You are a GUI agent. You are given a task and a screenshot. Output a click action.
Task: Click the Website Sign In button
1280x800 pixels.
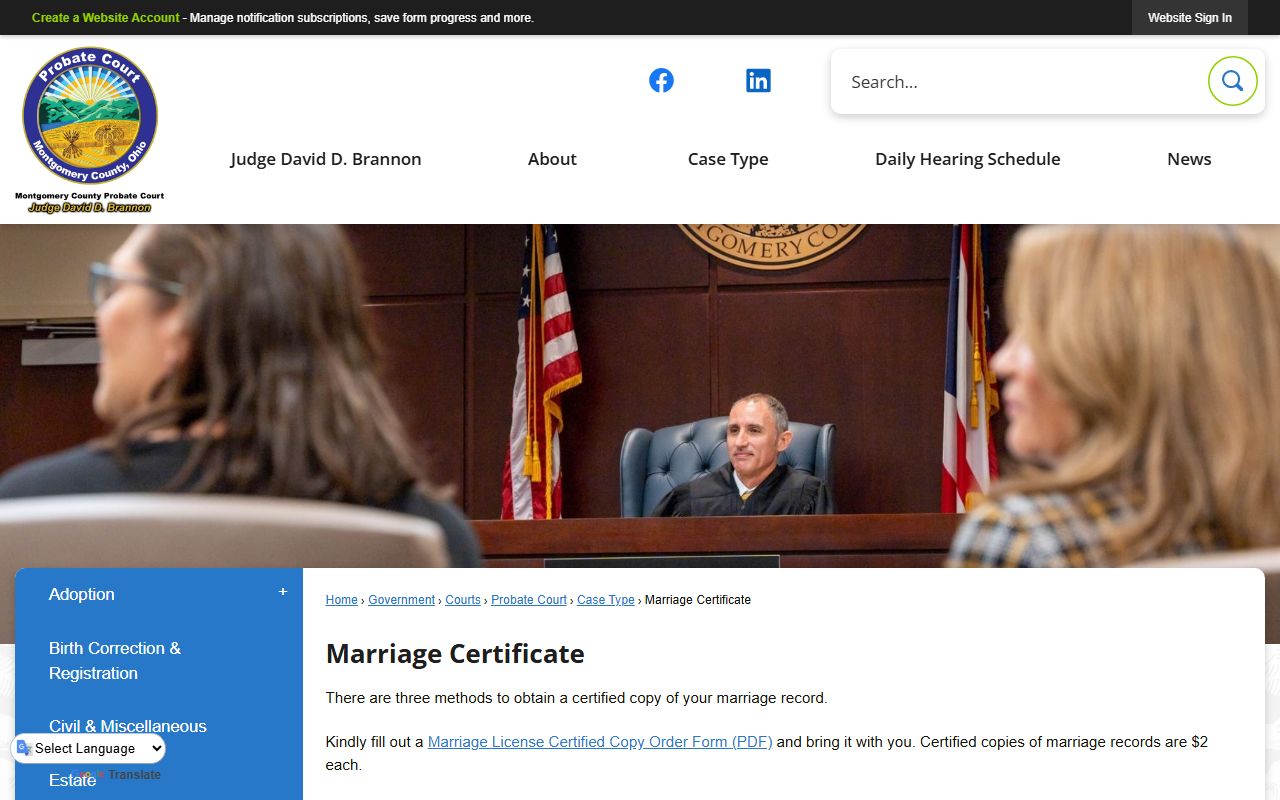click(x=1190, y=18)
